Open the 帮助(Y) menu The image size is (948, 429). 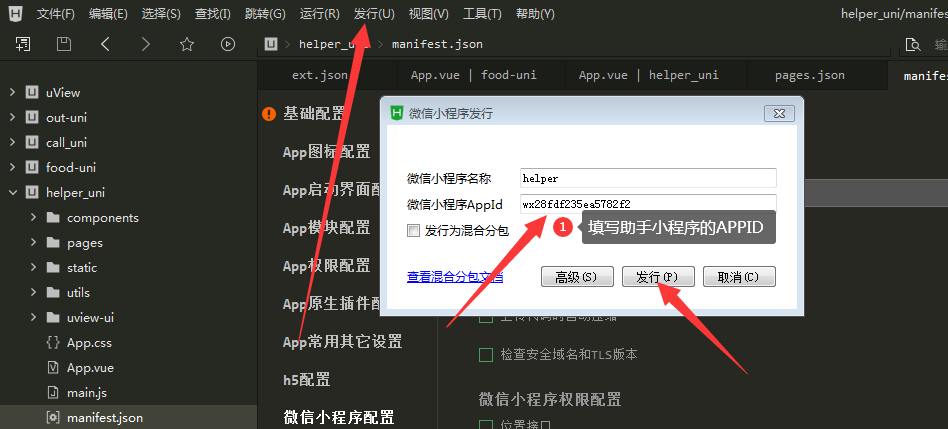point(535,13)
